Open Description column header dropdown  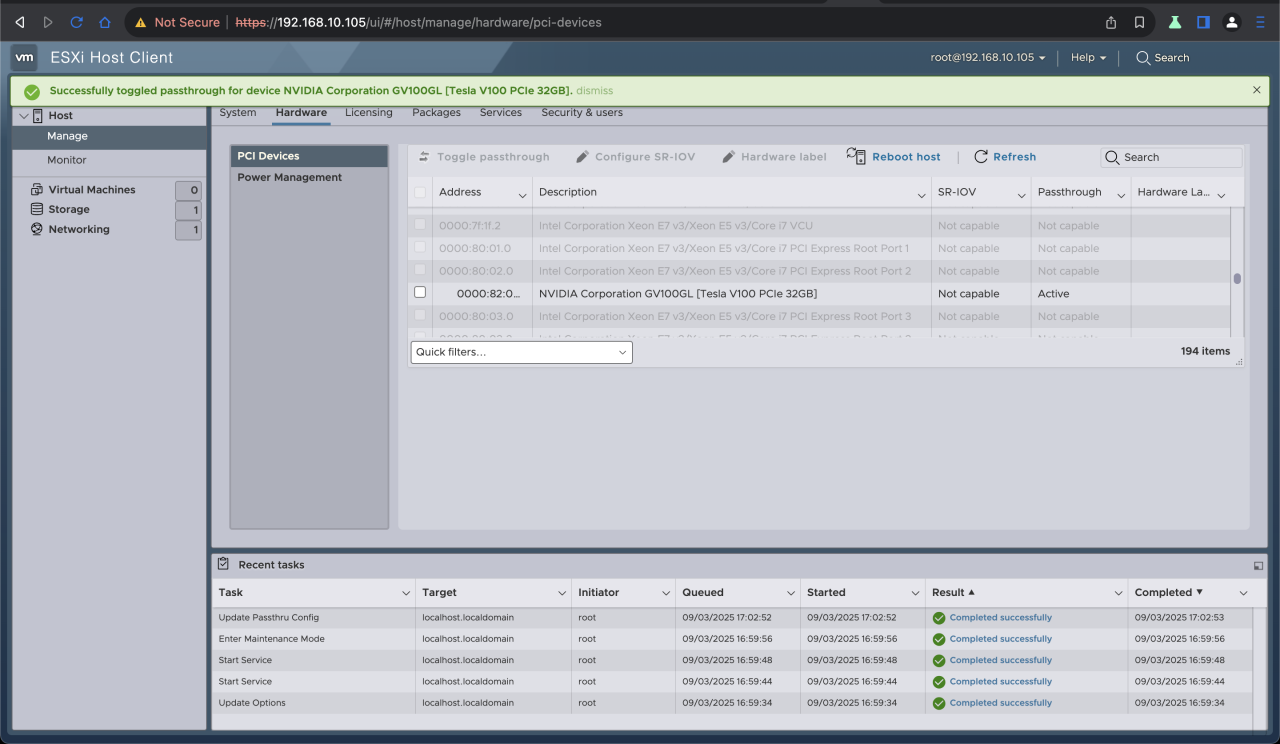[921, 194]
